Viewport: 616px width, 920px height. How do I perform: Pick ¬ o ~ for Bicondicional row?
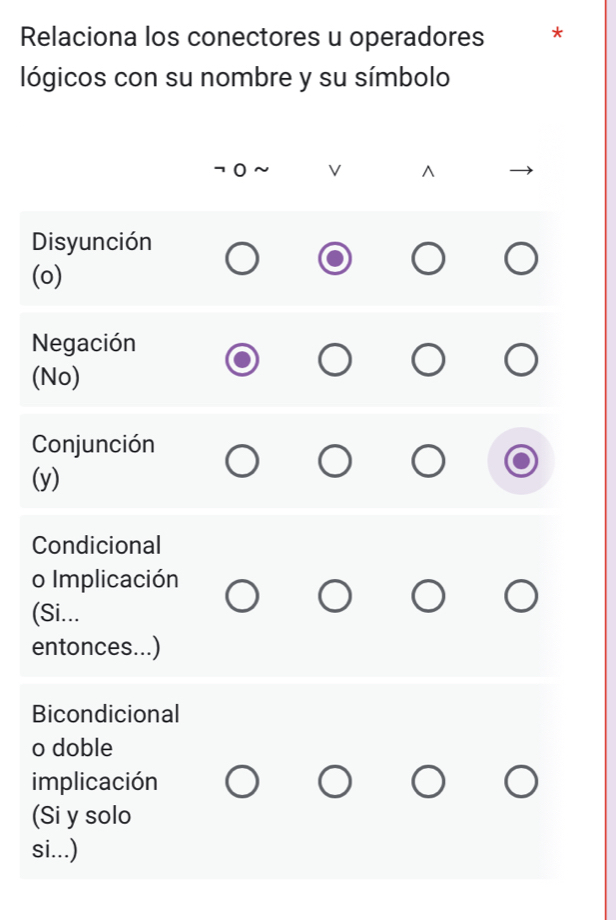241,782
